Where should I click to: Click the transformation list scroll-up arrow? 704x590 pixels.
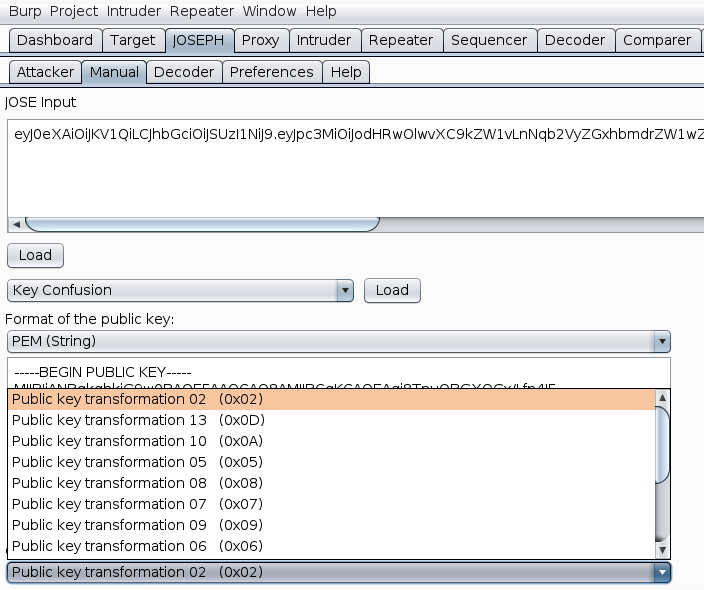(663, 398)
